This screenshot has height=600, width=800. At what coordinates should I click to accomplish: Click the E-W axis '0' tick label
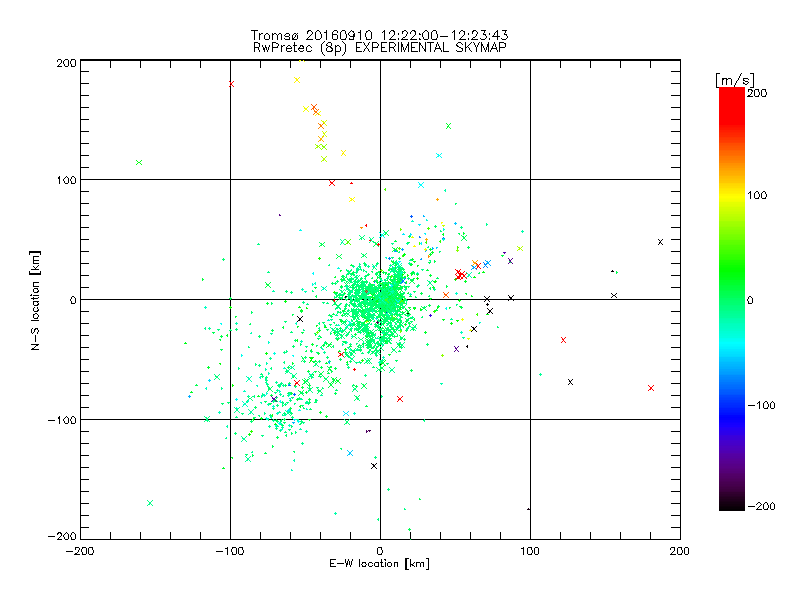tap(380, 551)
